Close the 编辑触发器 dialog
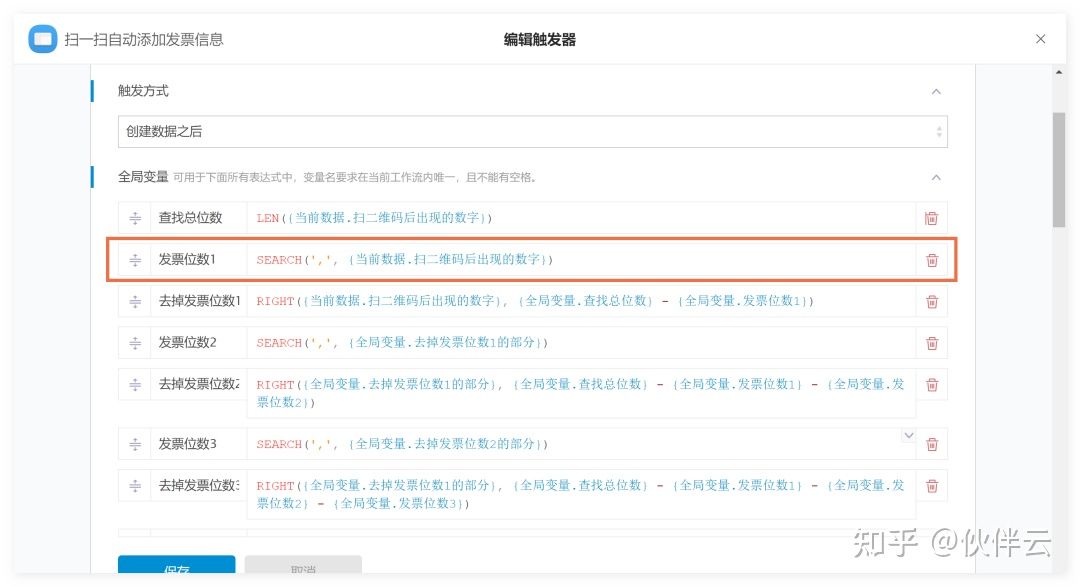Viewport: 1080px width, 587px height. point(1041,39)
